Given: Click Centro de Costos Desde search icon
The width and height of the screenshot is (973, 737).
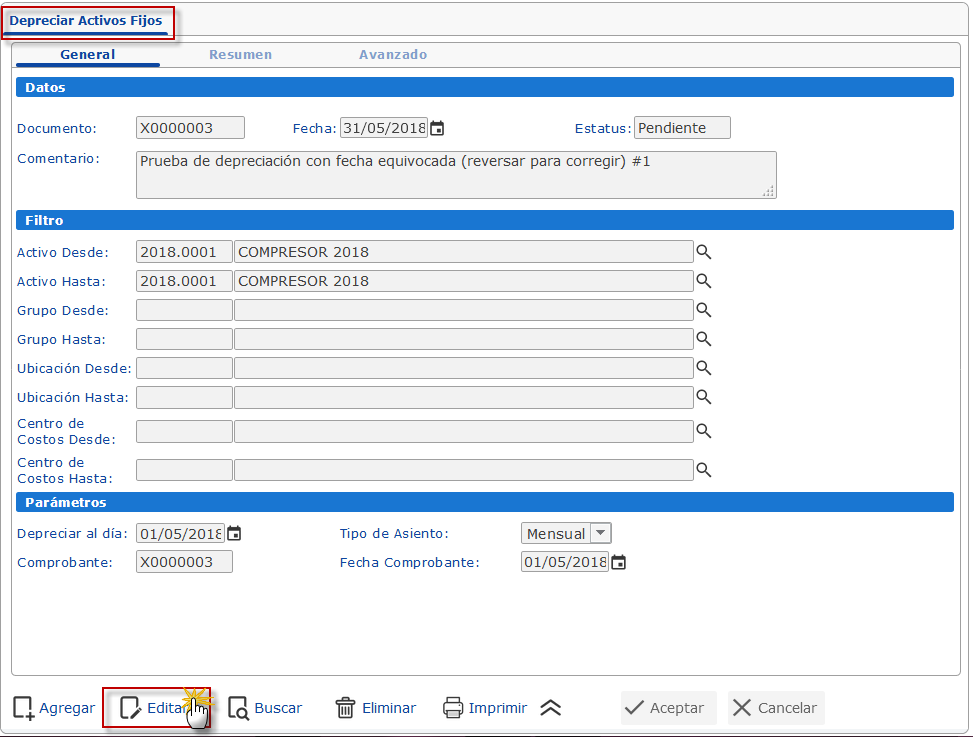Looking at the screenshot, I should (704, 431).
